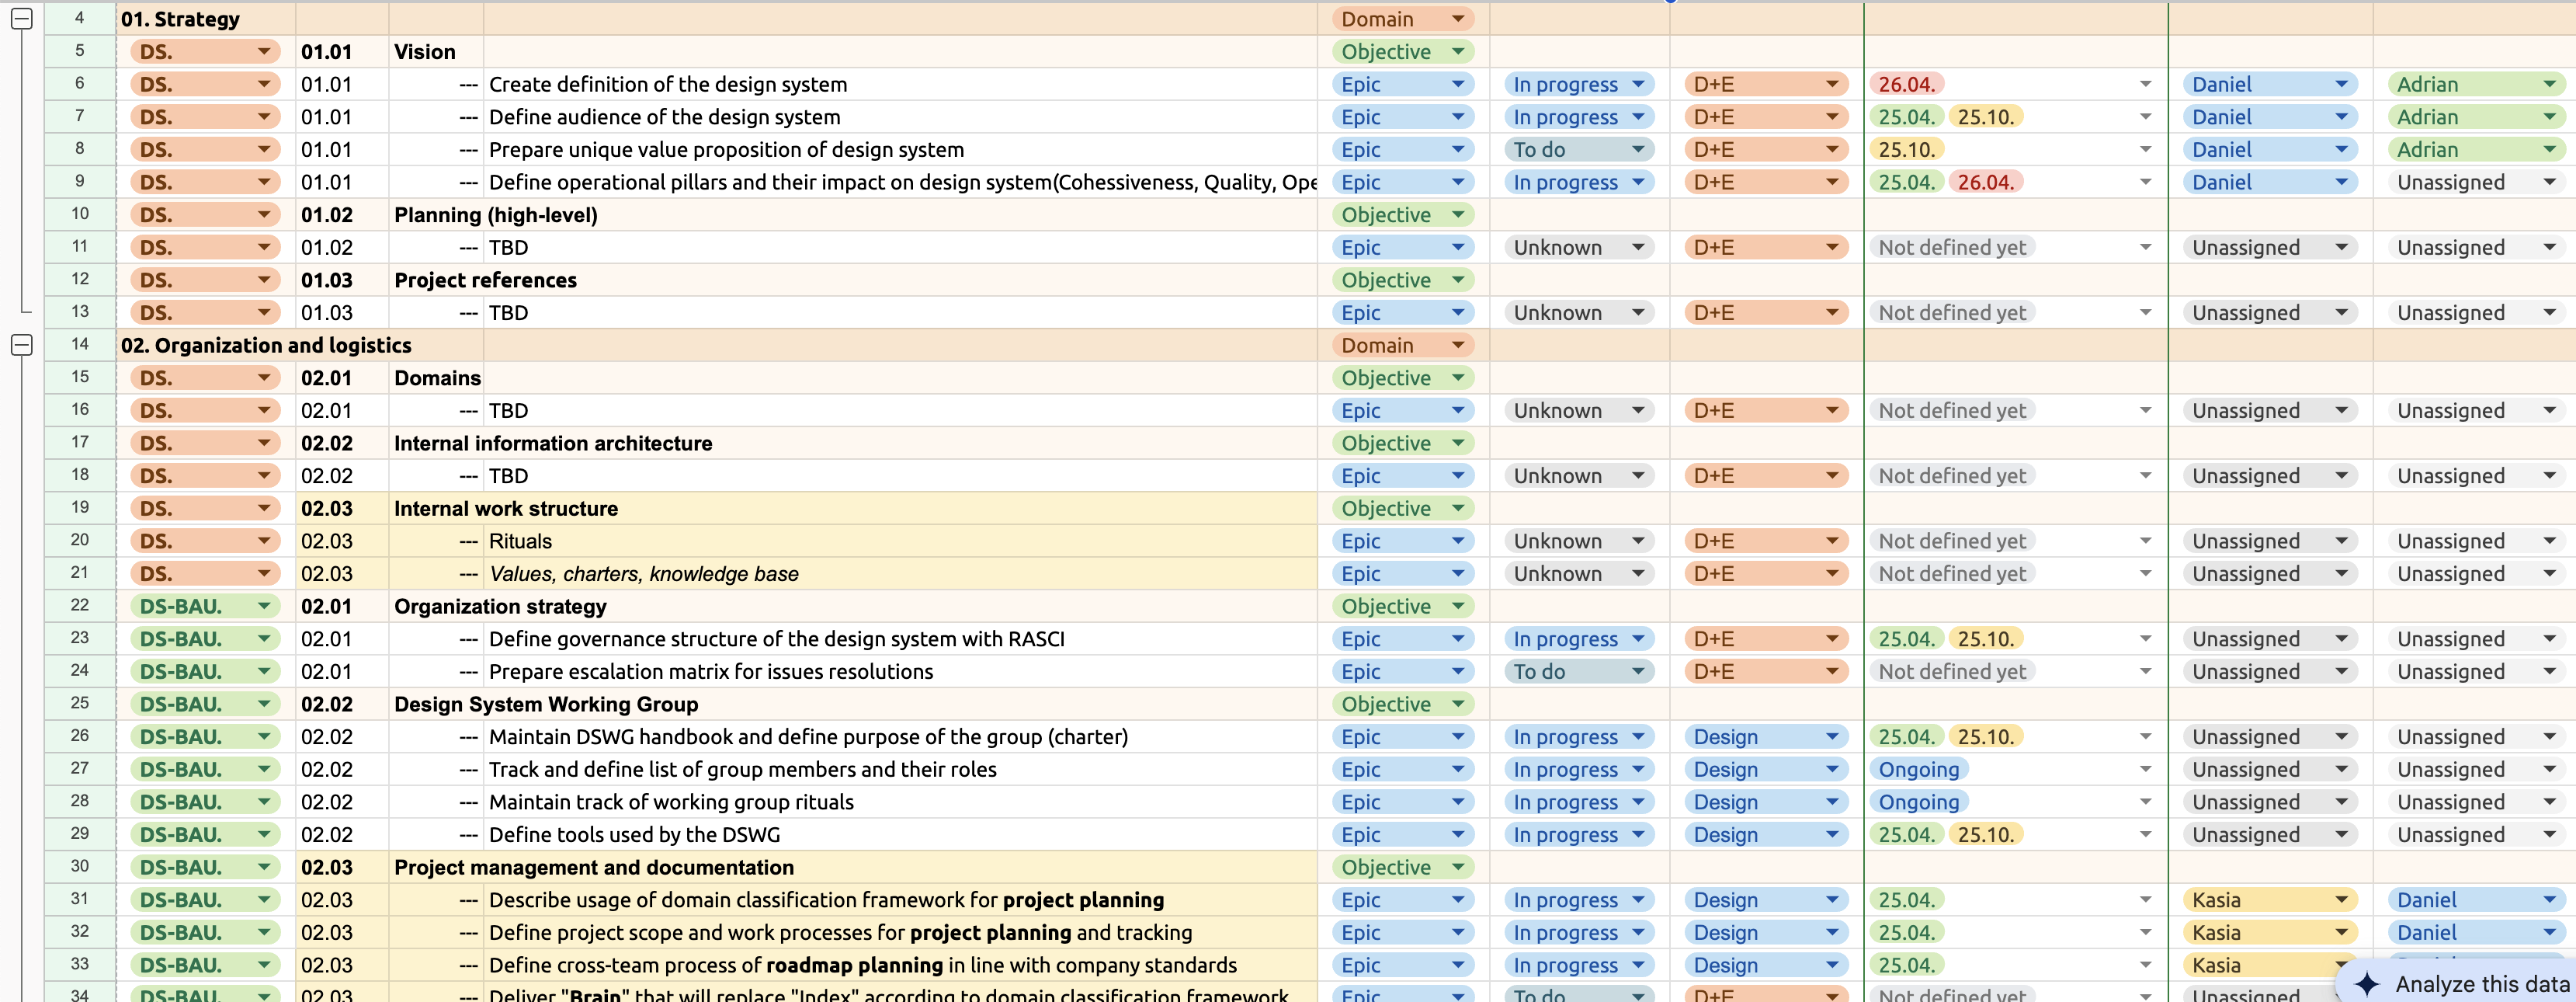Select cell 'Values, charters, knowledge base'
Image resolution: width=2576 pixels, height=1002 pixels.
click(x=900, y=574)
